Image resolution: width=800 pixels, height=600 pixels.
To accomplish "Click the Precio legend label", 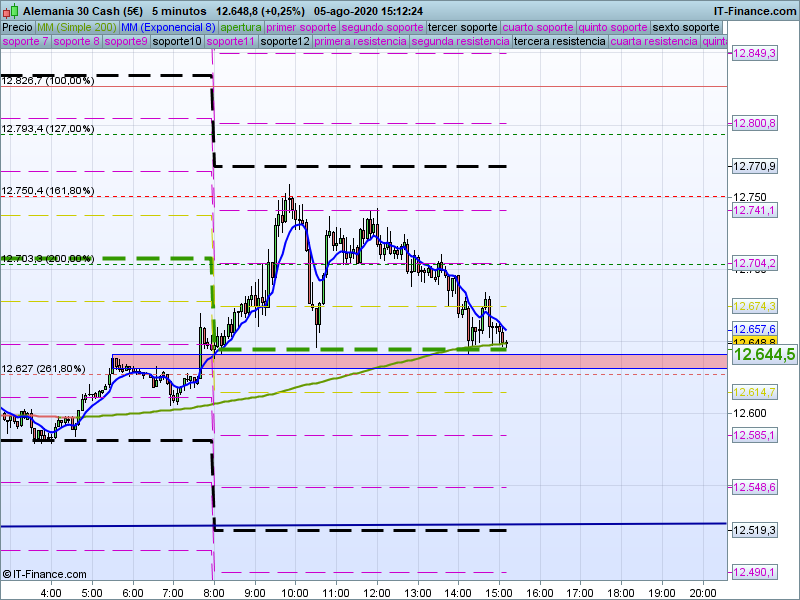I will (x=17, y=27).
